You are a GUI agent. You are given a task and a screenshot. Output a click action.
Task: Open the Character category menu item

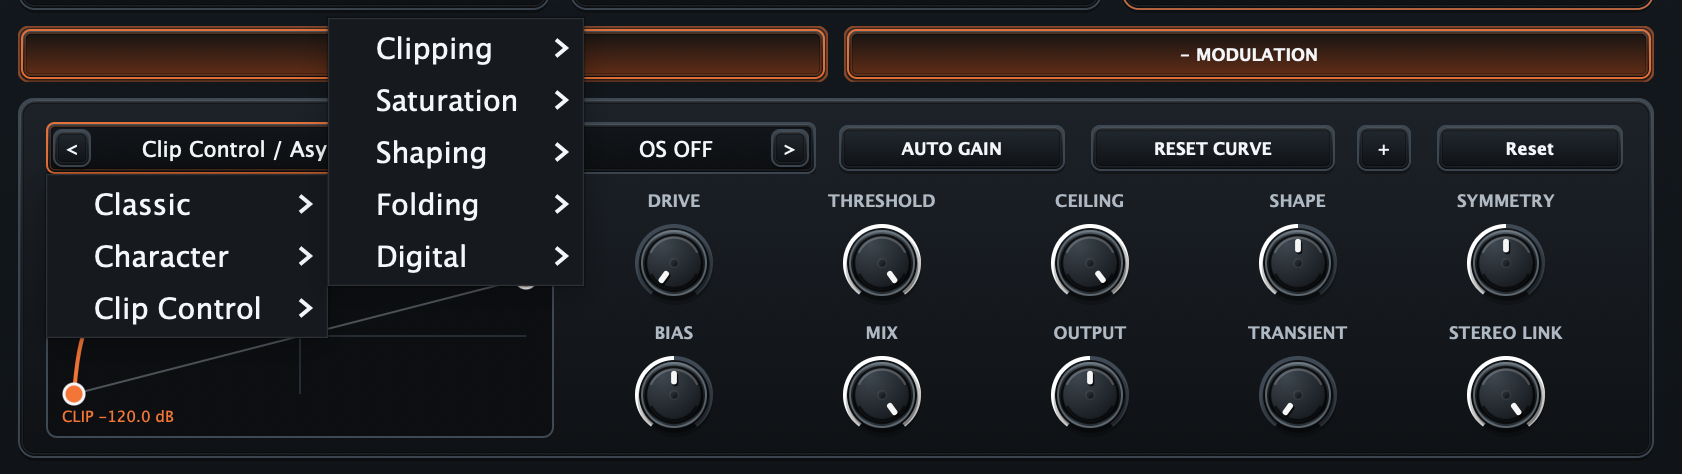[187, 256]
